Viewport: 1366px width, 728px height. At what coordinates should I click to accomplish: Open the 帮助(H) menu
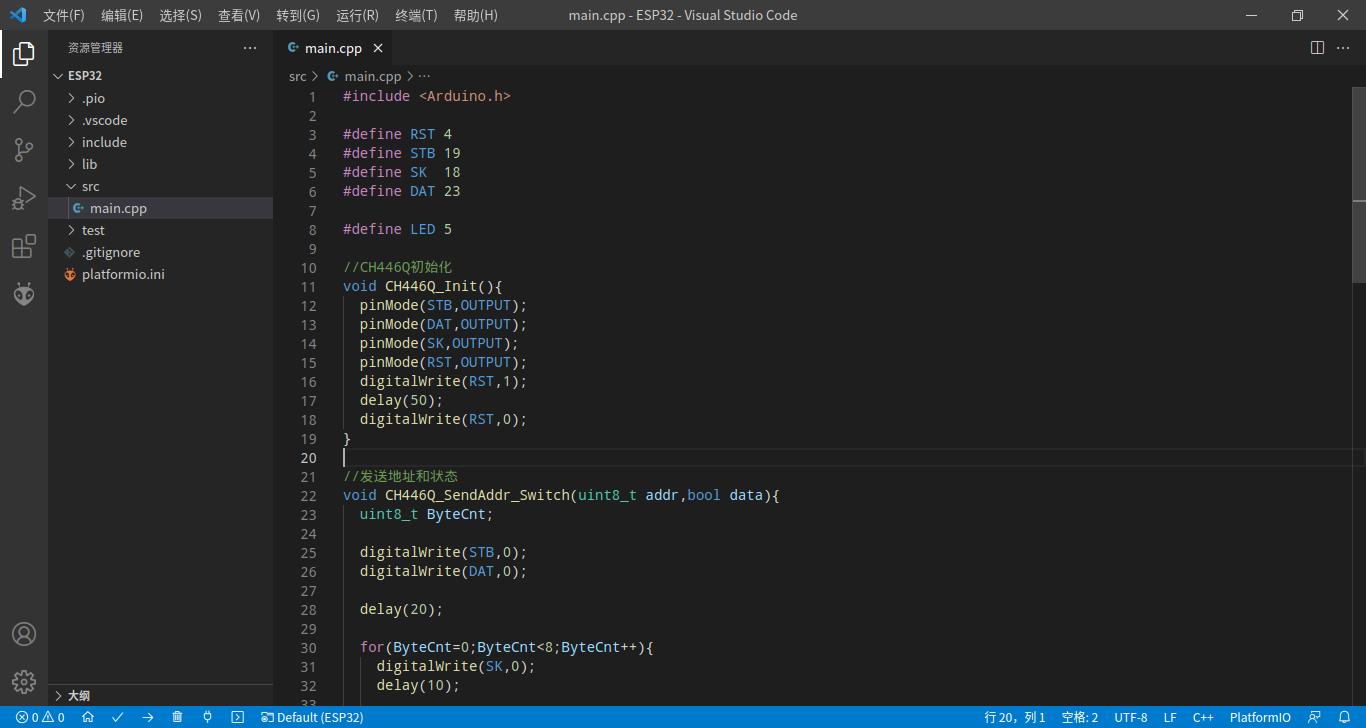tap(475, 15)
